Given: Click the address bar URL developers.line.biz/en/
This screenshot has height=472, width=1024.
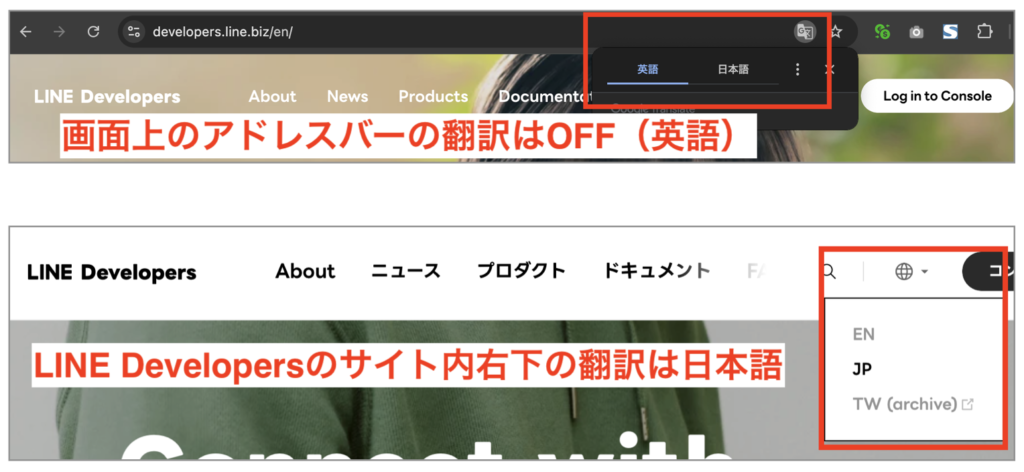Looking at the screenshot, I should pyautogui.click(x=222, y=32).
